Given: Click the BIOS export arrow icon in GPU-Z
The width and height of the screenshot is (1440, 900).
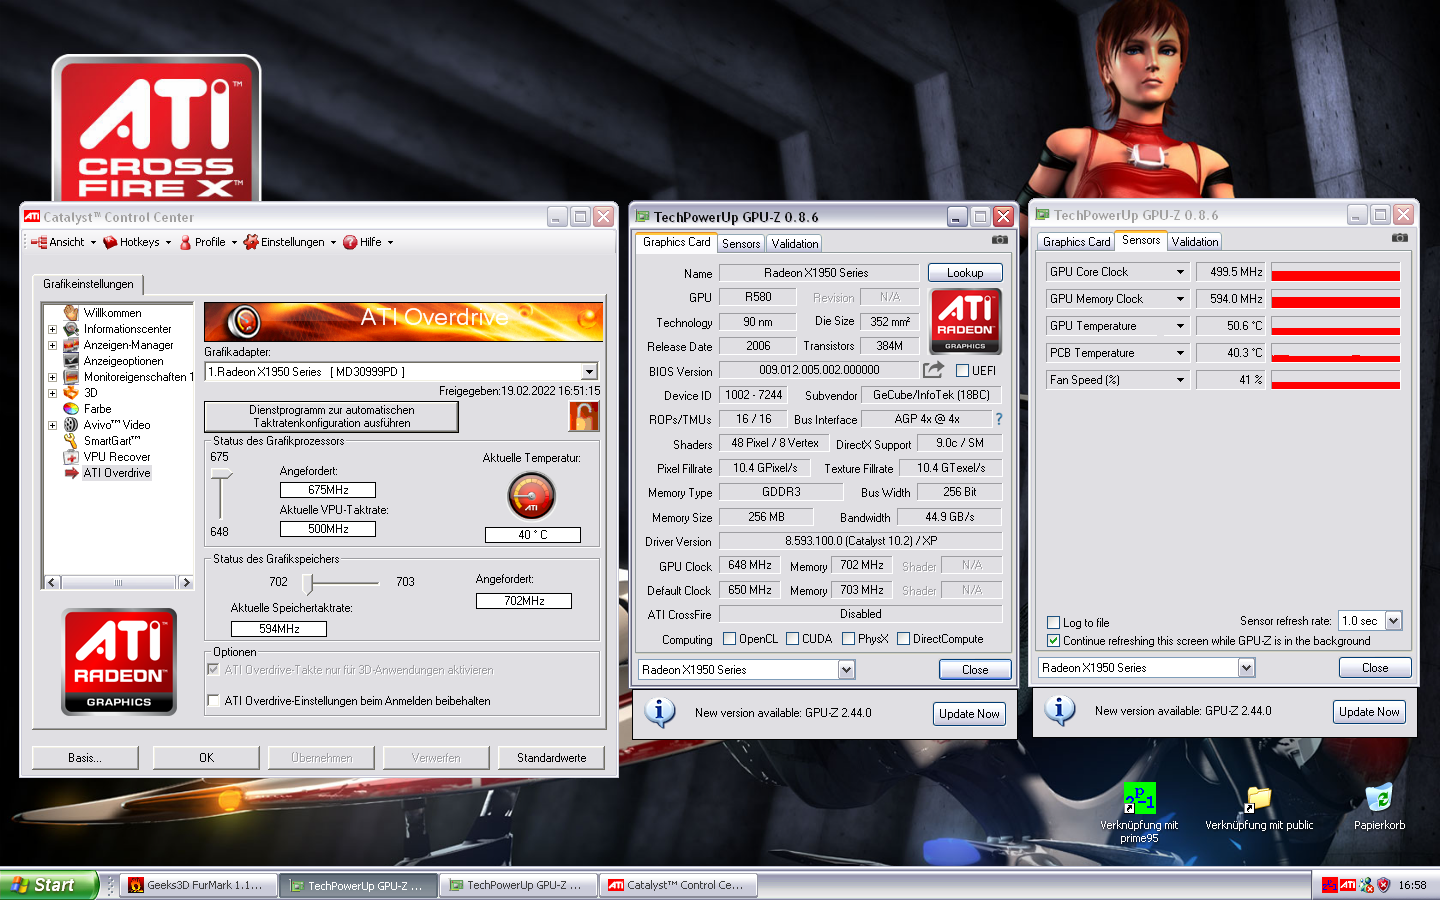Looking at the screenshot, I should (x=933, y=369).
